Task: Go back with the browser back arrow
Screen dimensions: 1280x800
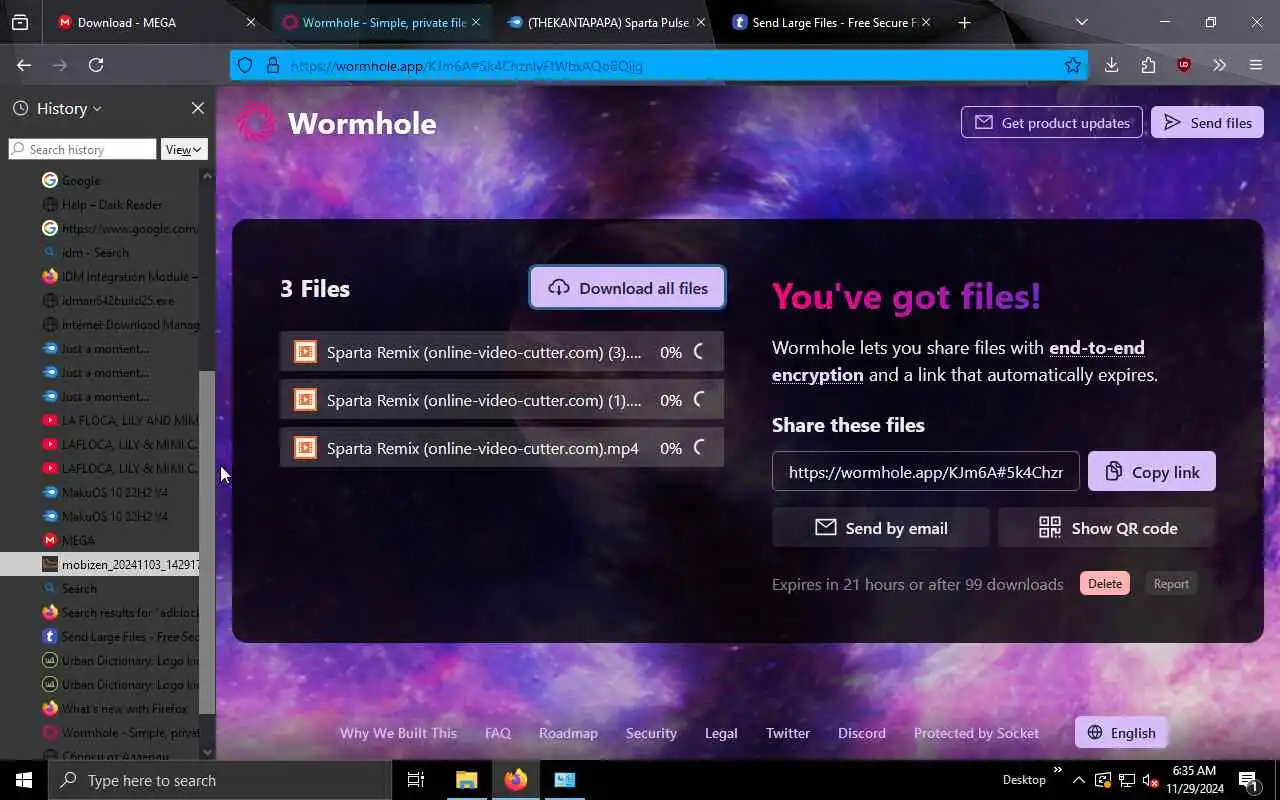Action: [24, 65]
